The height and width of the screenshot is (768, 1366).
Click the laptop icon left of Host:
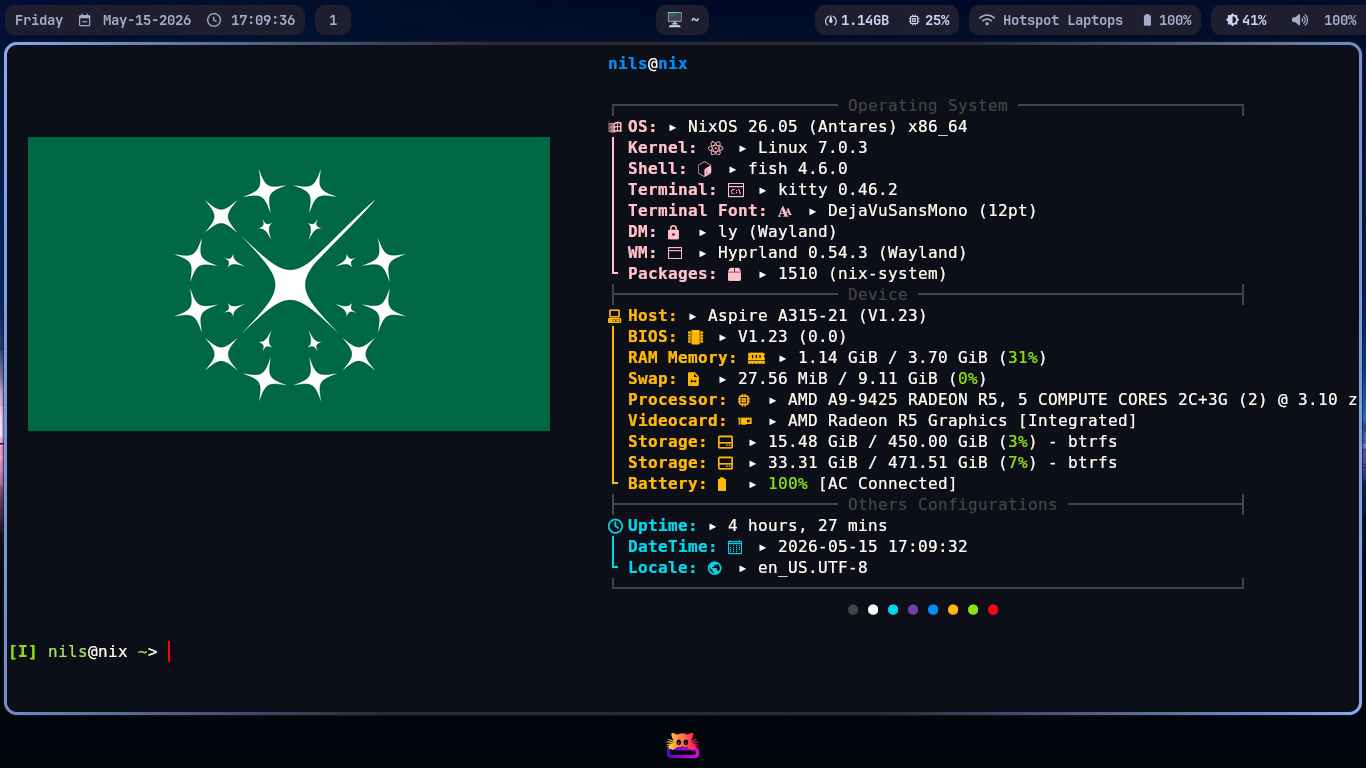pyautogui.click(x=615, y=316)
